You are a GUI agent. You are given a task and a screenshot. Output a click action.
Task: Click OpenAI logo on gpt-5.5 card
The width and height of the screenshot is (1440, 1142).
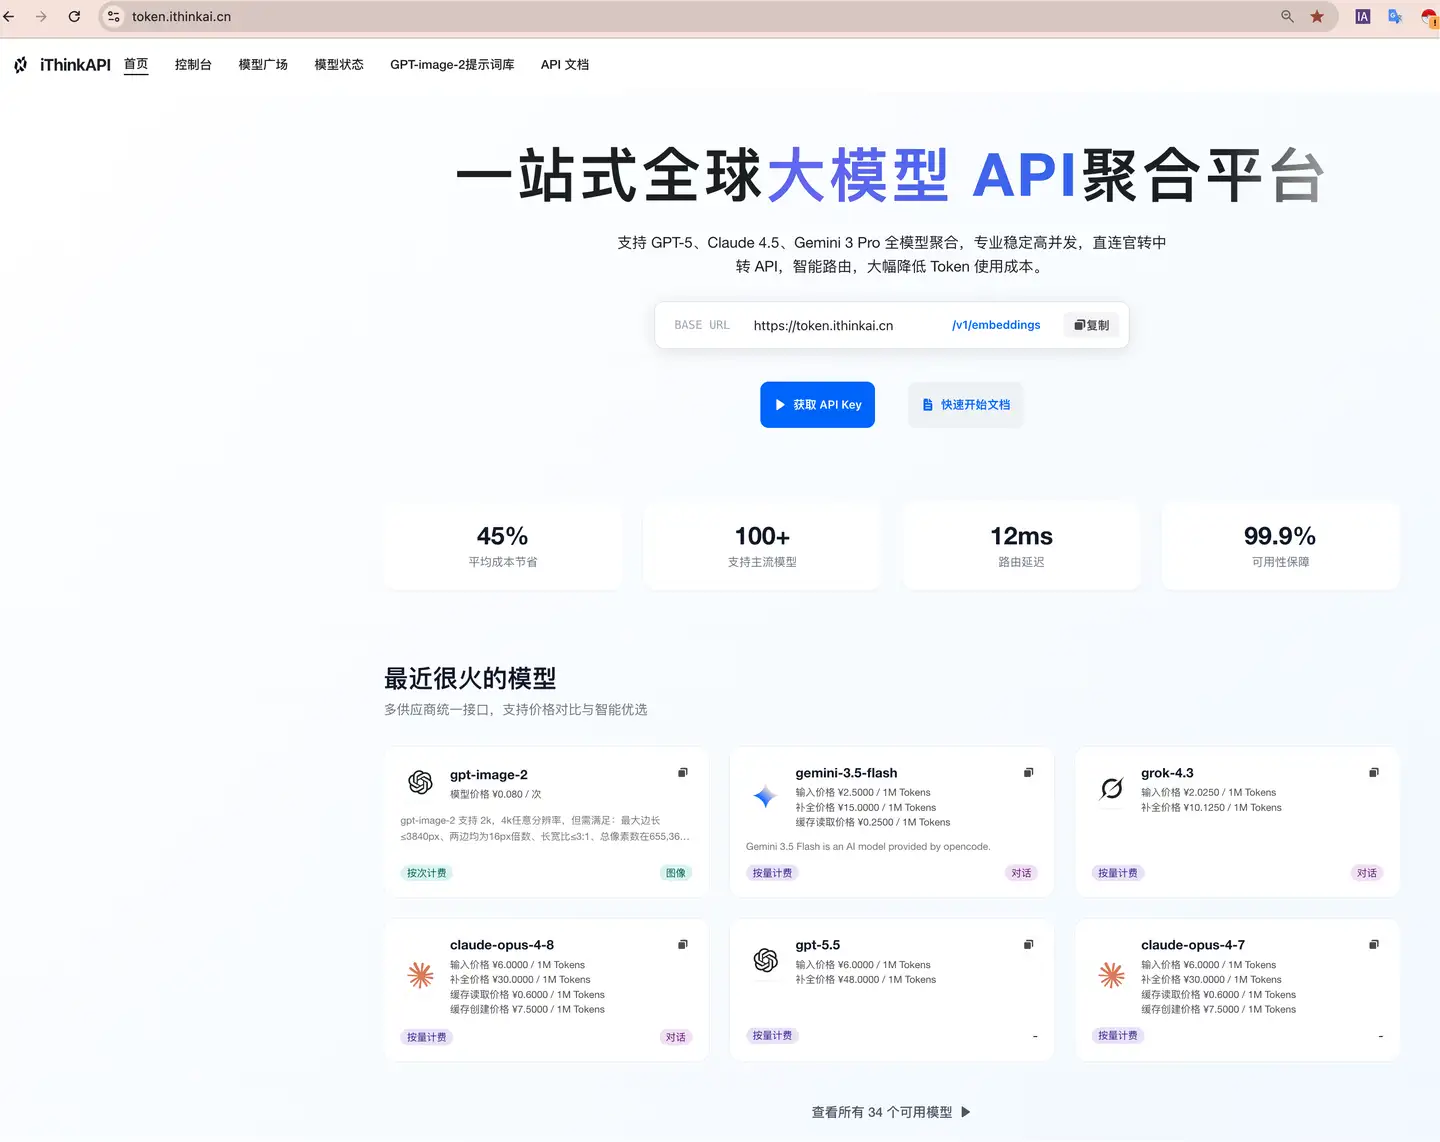coord(766,960)
